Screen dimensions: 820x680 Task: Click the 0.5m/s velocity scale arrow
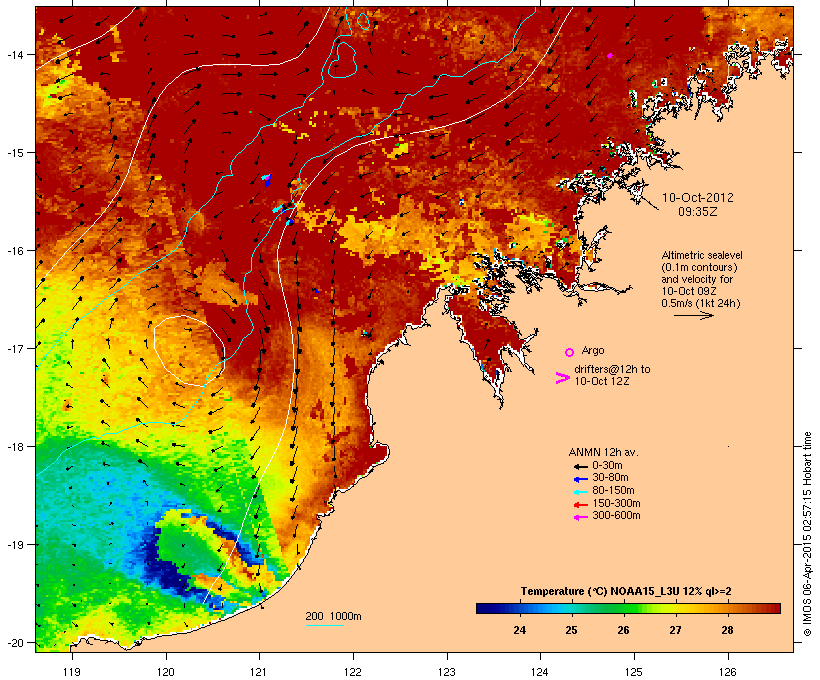[693, 315]
